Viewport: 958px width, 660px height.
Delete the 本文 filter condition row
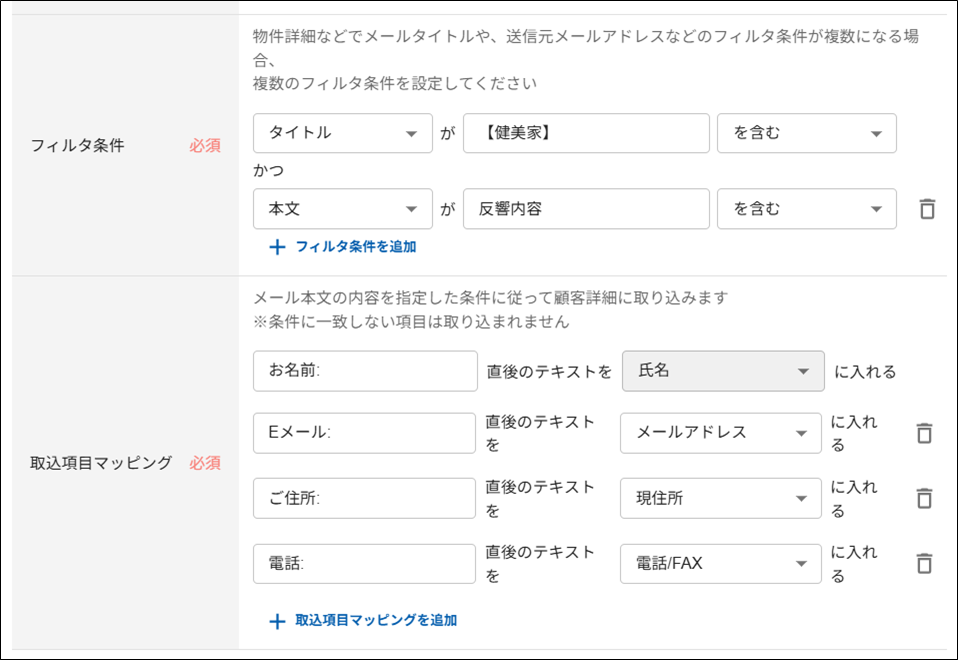point(927,209)
